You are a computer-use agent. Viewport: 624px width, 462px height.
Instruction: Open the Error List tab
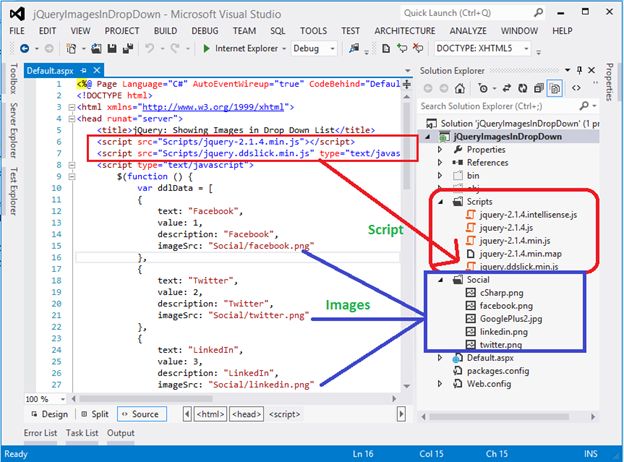click(40, 433)
